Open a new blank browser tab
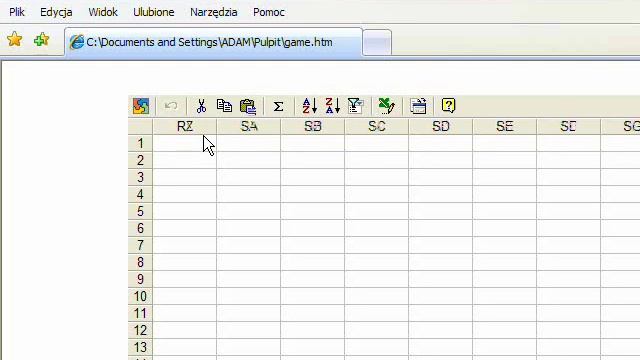The height and width of the screenshot is (360, 640). (377, 43)
